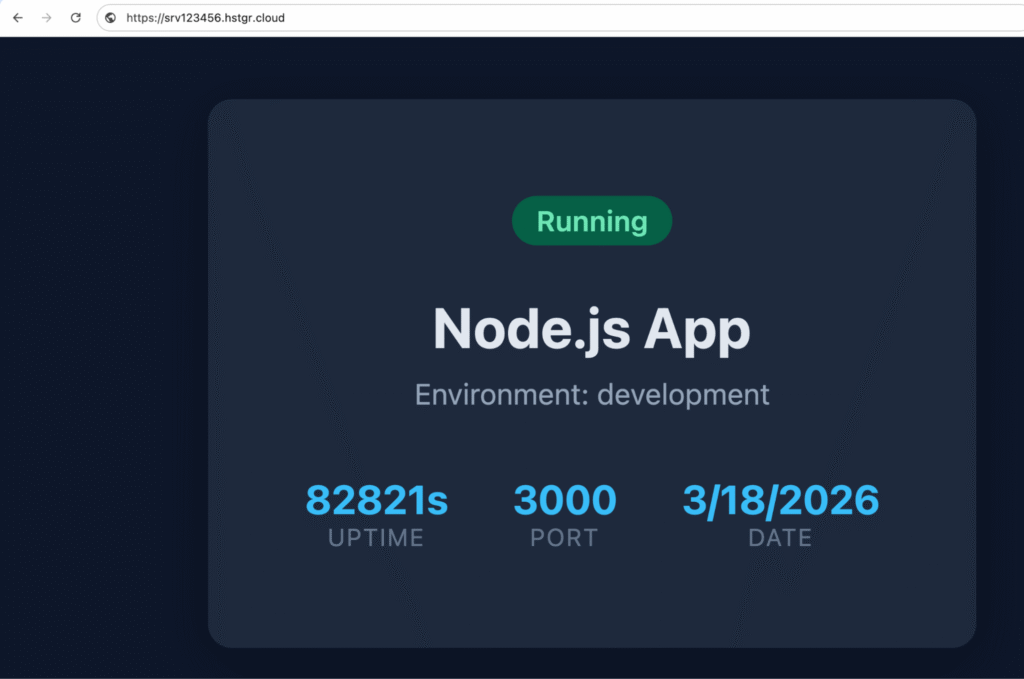Select the Node.js App heading
Viewport: 1024px width, 679px height.
click(x=591, y=330)
